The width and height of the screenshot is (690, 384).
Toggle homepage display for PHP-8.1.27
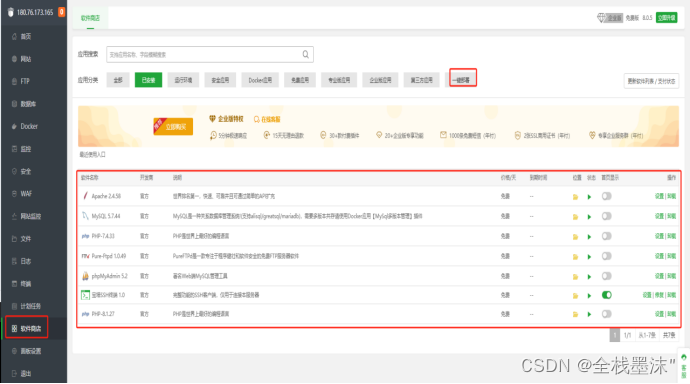[x=606, y=314]
